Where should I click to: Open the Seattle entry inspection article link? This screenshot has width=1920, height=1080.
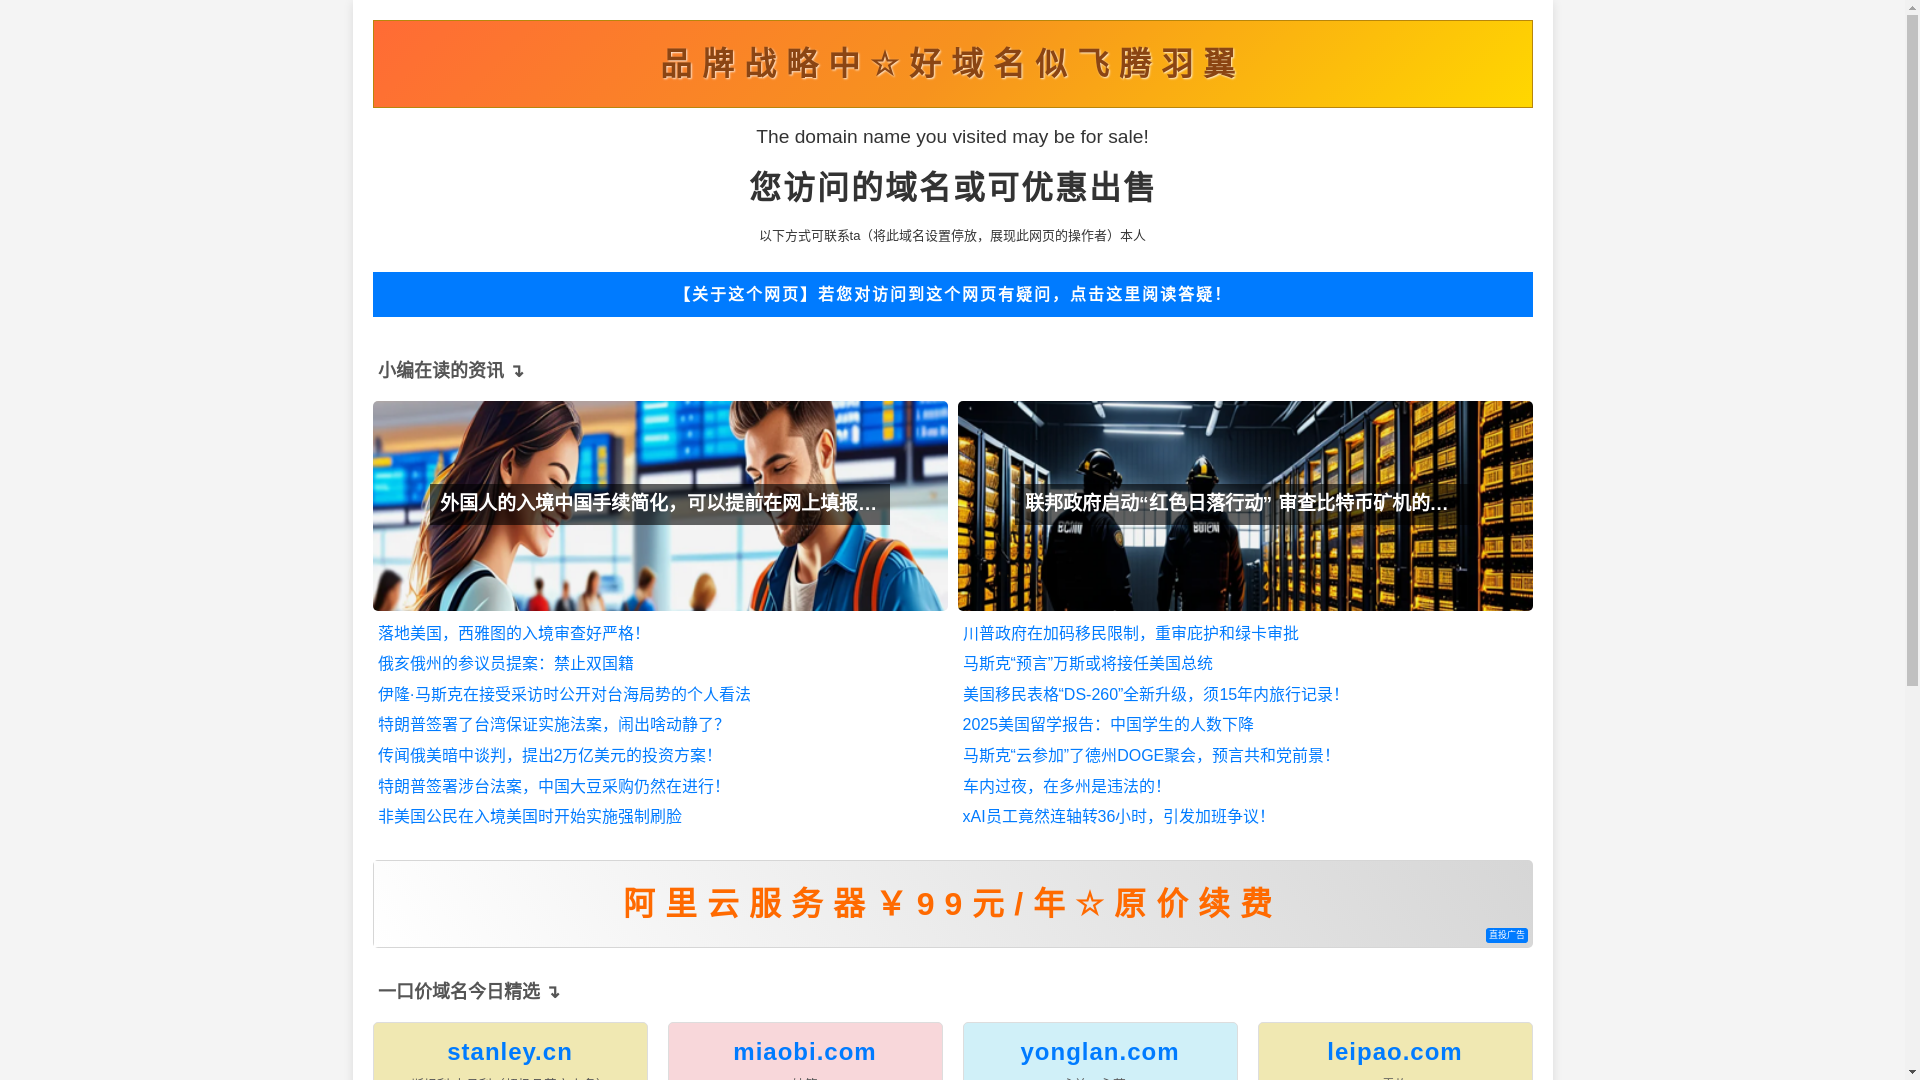click(509, 633)
